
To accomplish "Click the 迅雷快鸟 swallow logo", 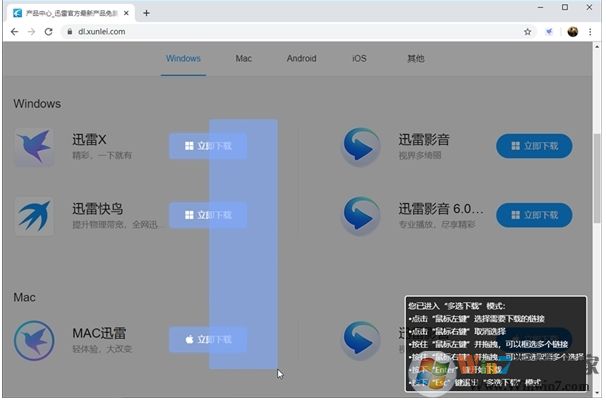I will [34, 216].
